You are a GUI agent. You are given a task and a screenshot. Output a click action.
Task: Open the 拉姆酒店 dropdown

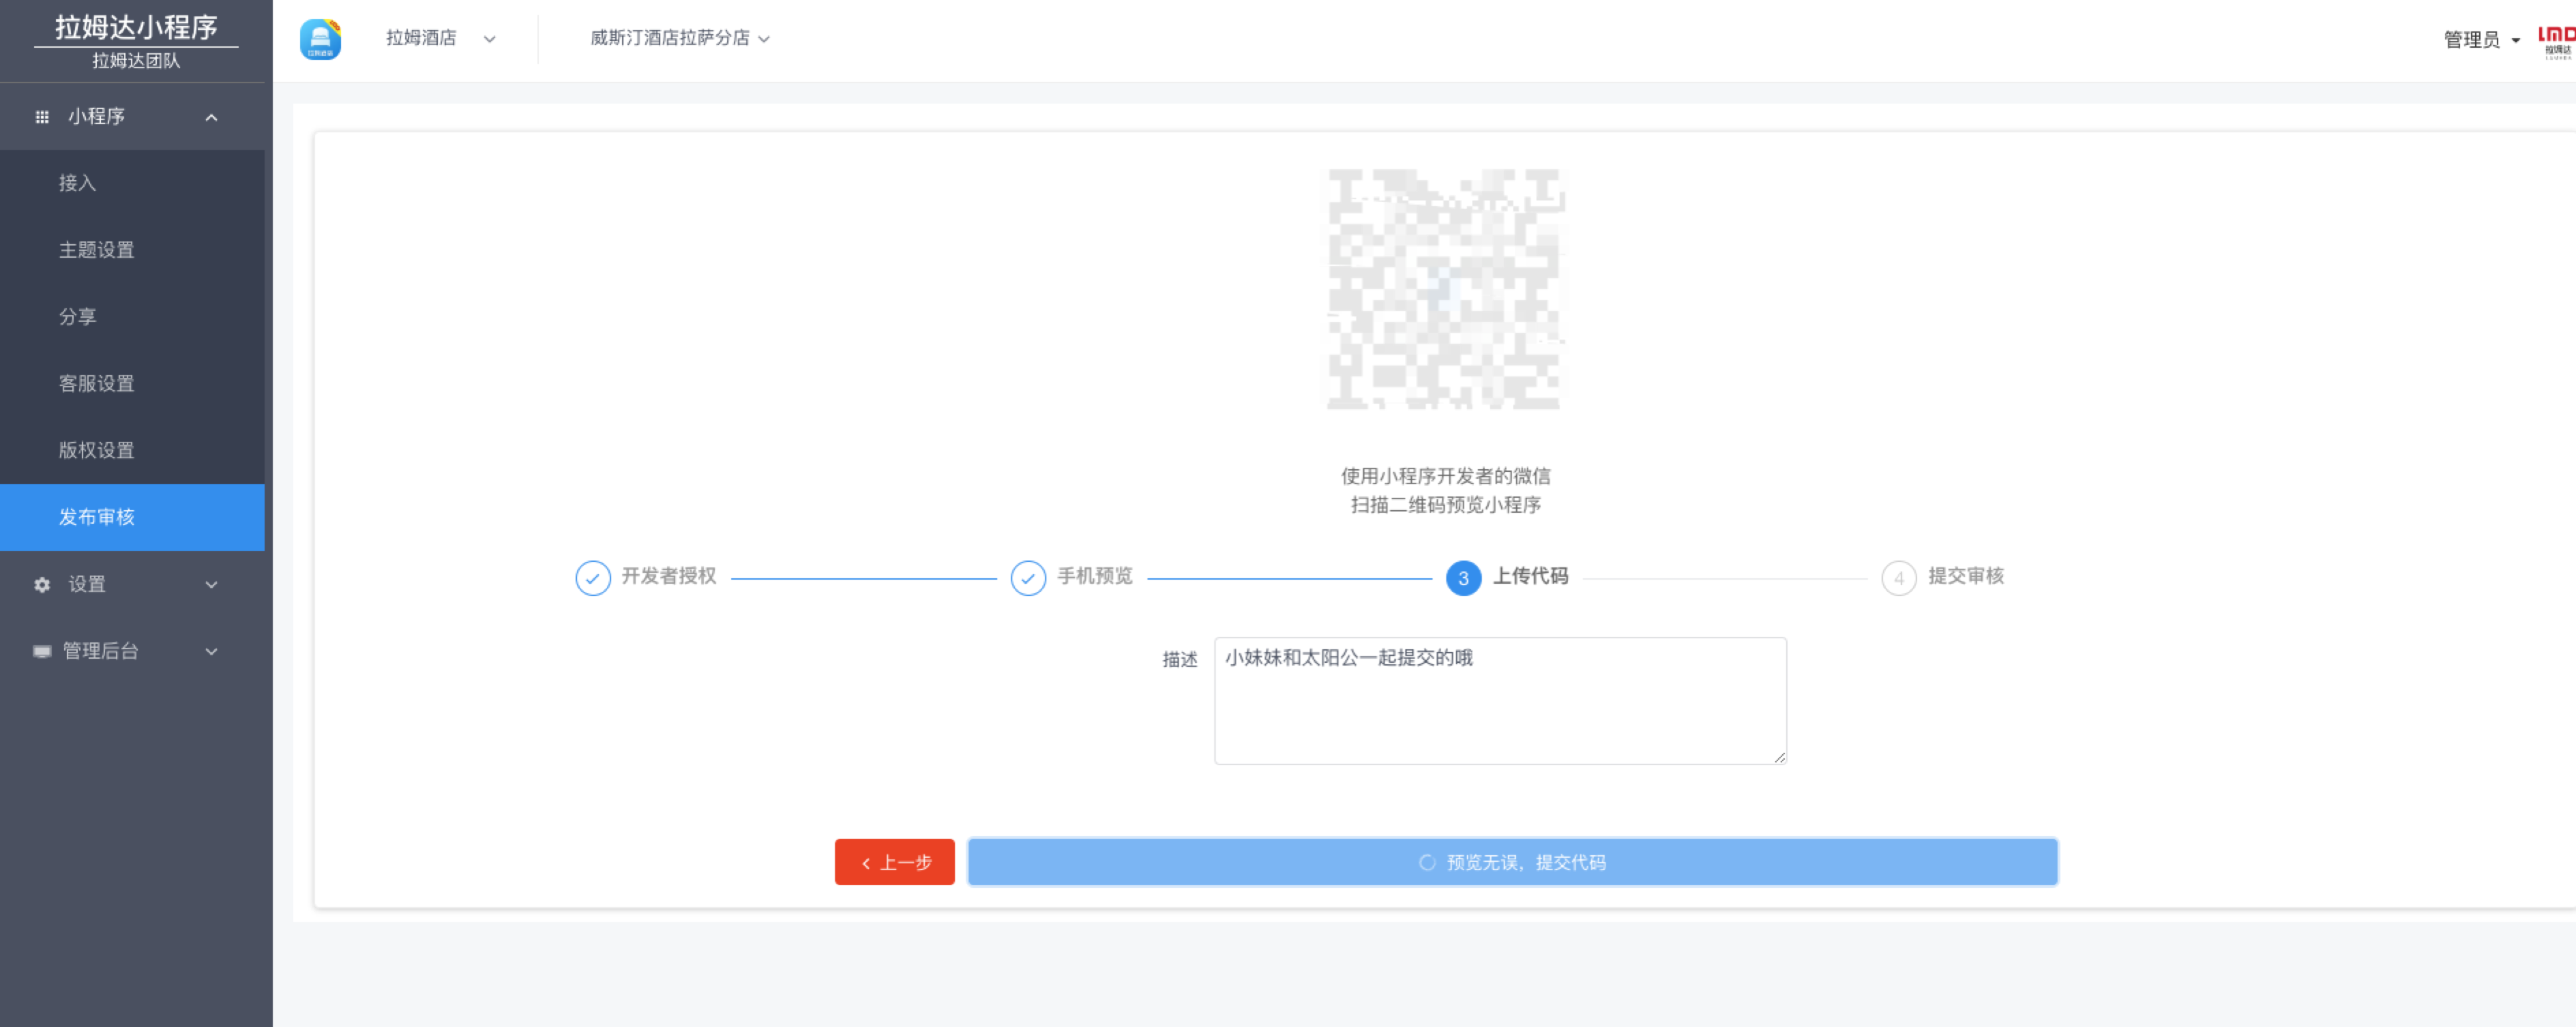[441, 39]
